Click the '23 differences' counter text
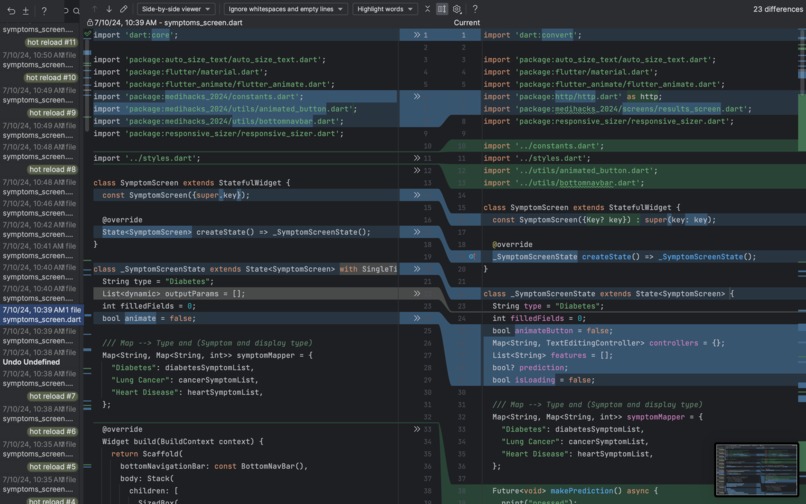Viewport: 806px width, 504px height. click(777, 9)
